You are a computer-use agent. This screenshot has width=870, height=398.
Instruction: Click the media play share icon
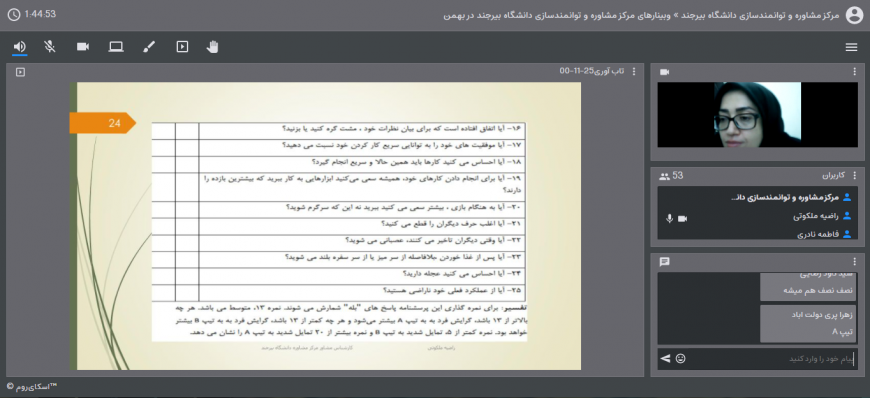[x=182, y=47]
